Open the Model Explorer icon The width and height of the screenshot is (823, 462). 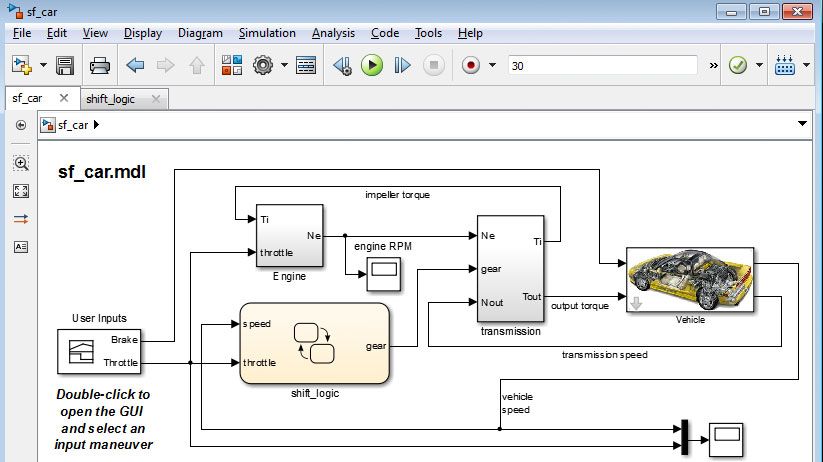306,66
